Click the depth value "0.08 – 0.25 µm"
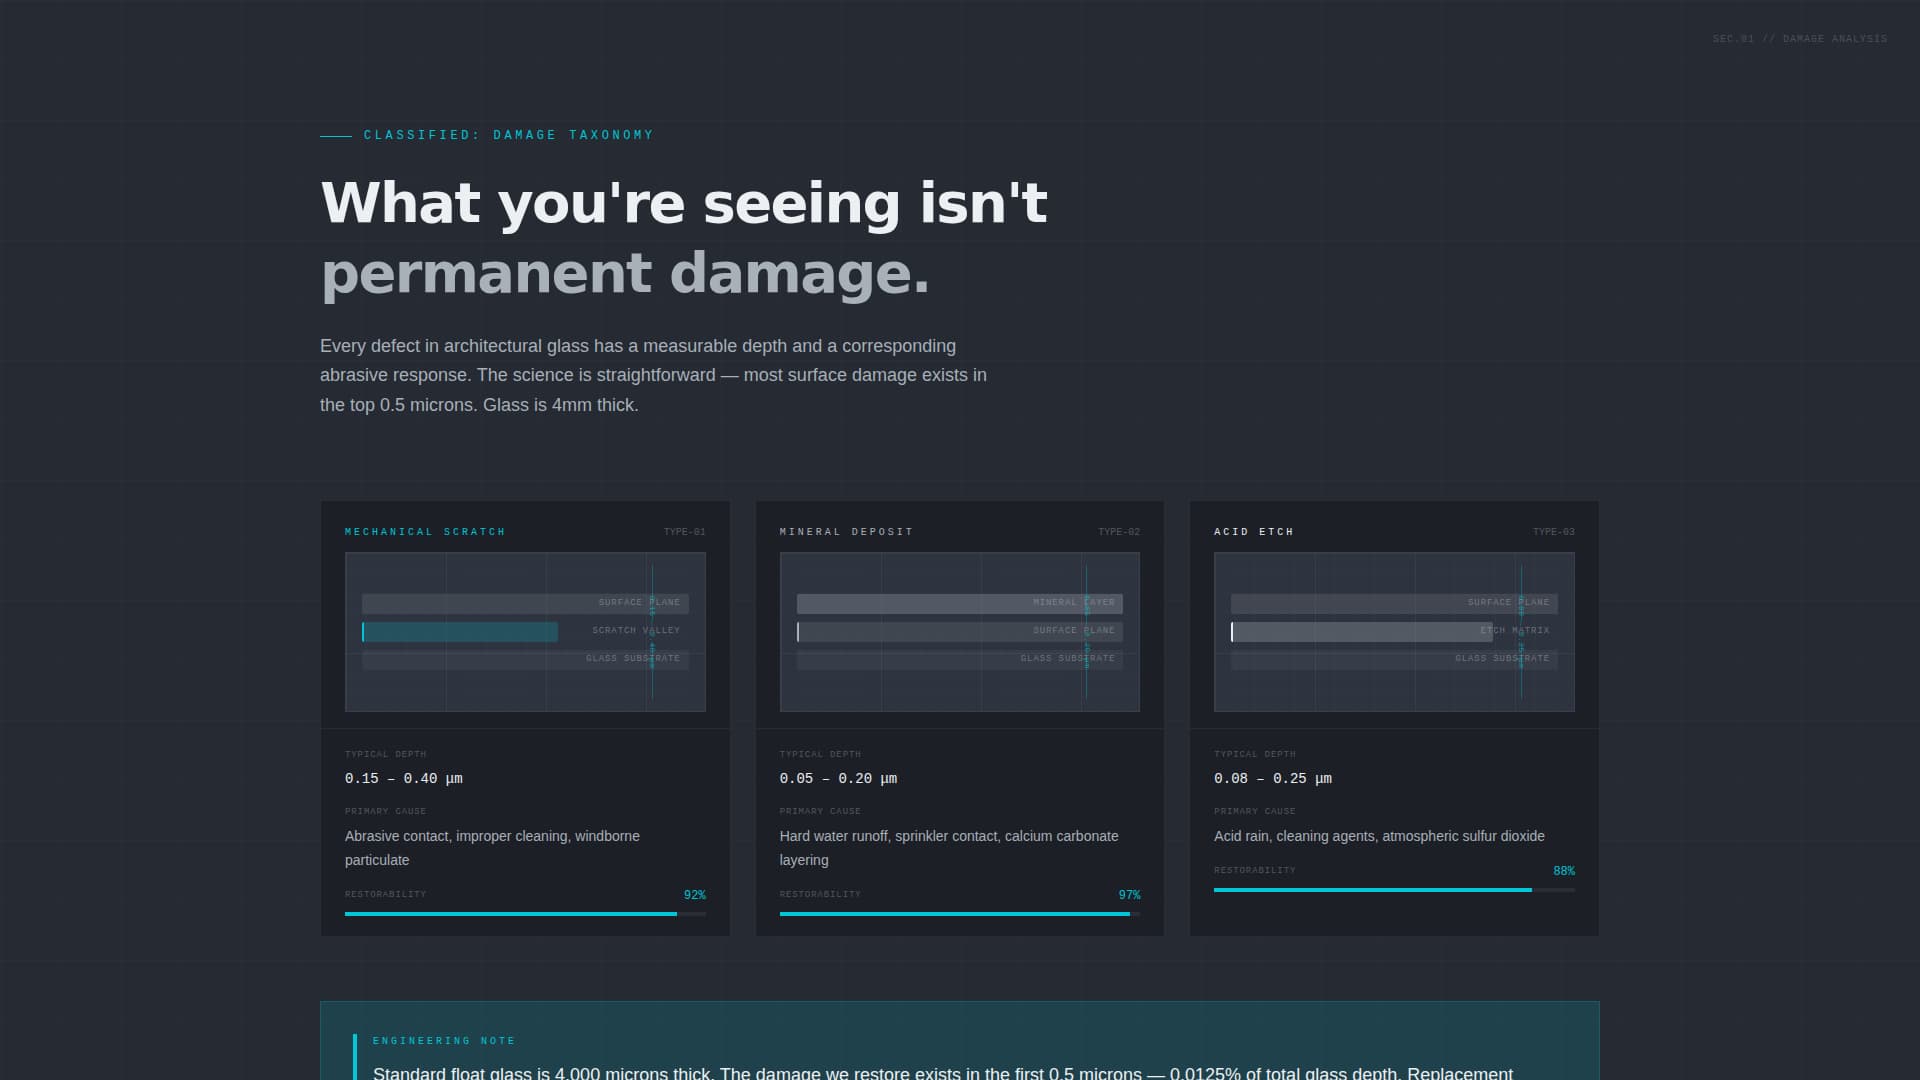The height and width of the screenshot is (1080, 1920). click(1273, 779)
